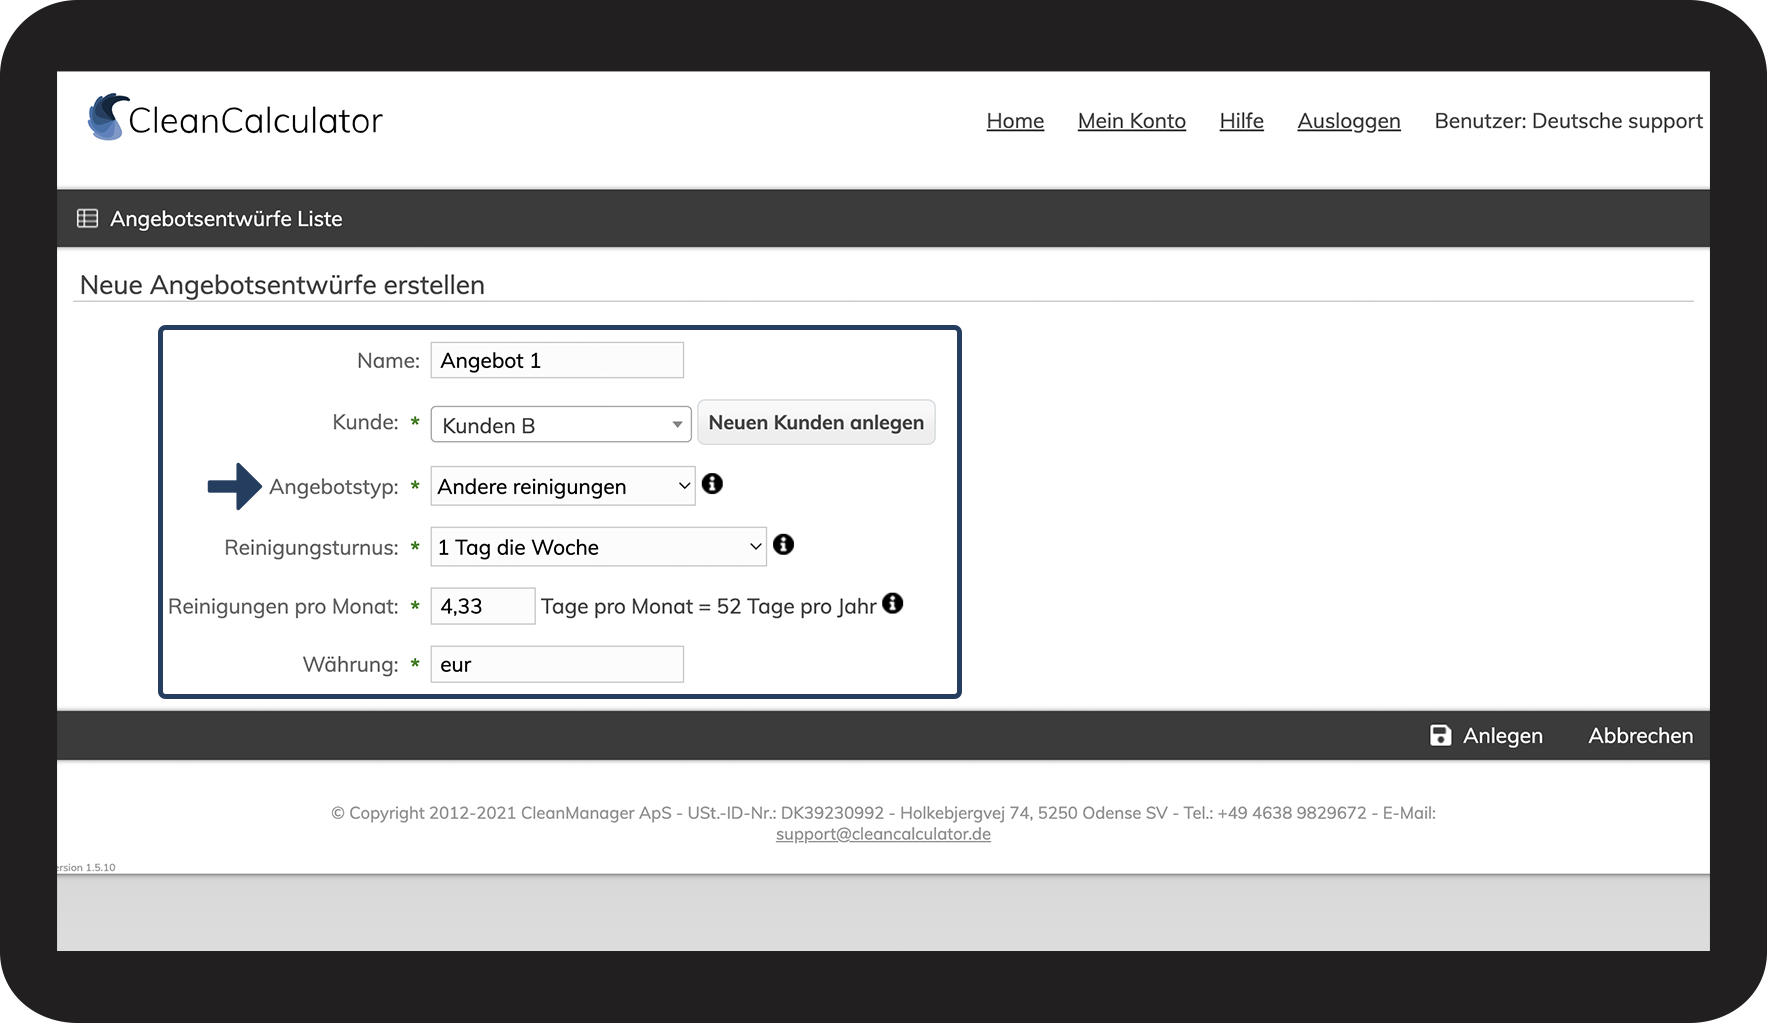This screenshot has width=1767, height=1023.
Task: Expand the Angebotstyp dropdown
Action: click(563, 486)
